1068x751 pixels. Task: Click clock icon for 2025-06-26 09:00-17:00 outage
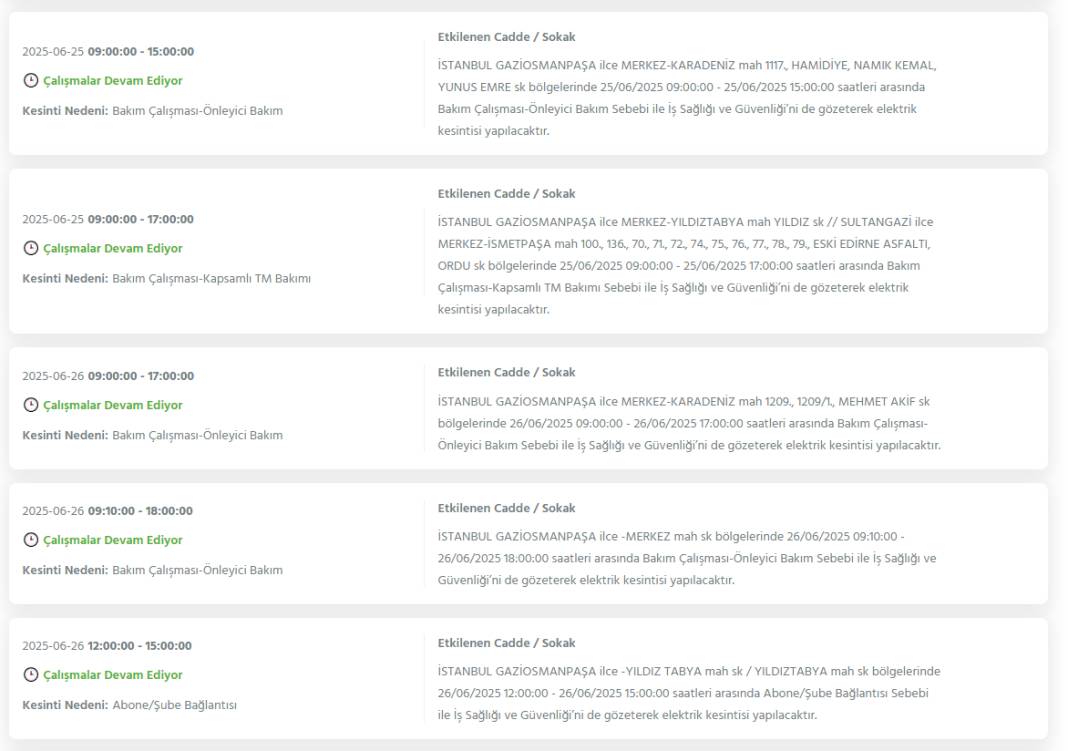(31, 404)
